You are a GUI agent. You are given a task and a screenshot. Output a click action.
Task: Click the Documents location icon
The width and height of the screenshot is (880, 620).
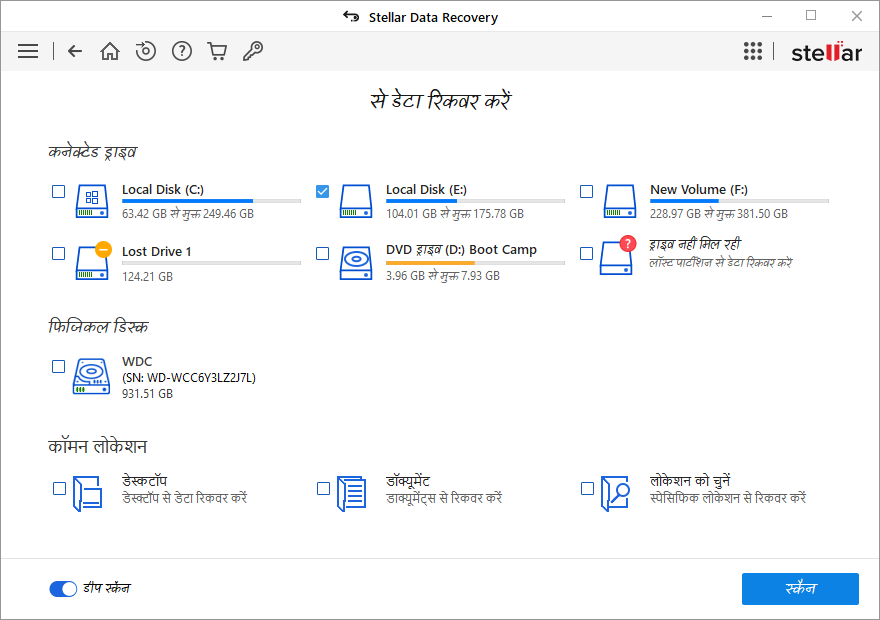[x=351, y=493]
